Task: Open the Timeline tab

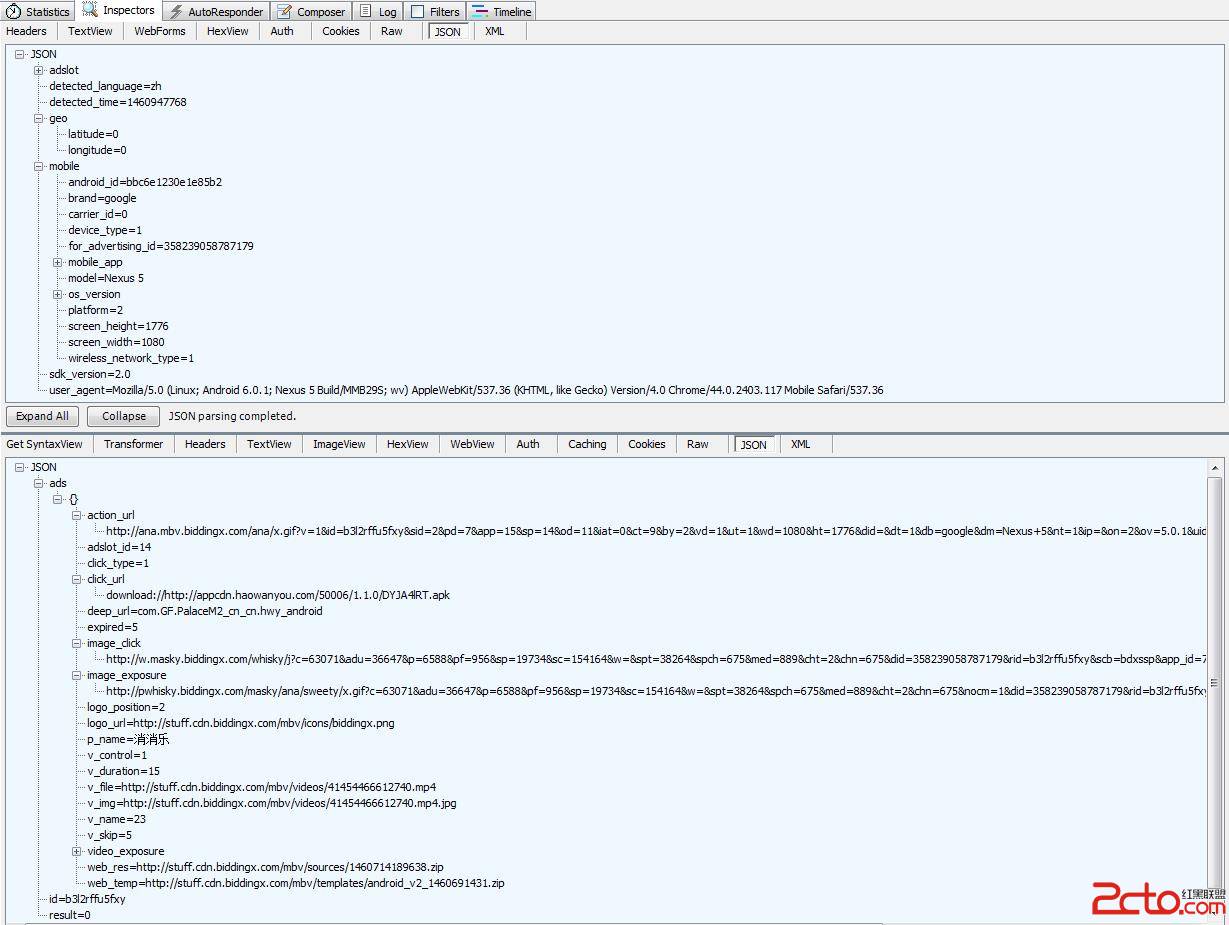Action: click(502, 12)
